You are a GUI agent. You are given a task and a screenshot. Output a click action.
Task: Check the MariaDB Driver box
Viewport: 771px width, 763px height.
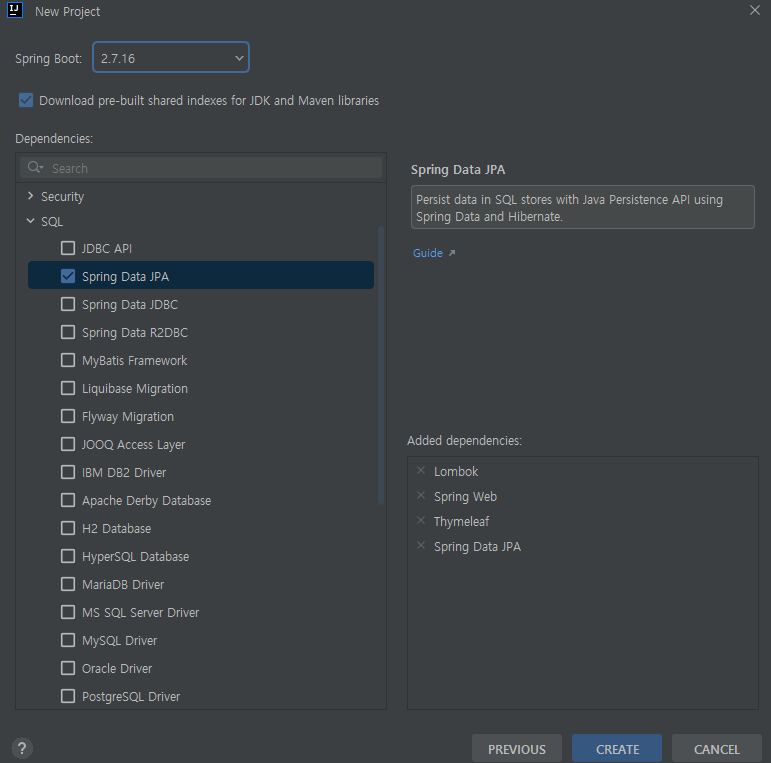(x=68, y=585)
